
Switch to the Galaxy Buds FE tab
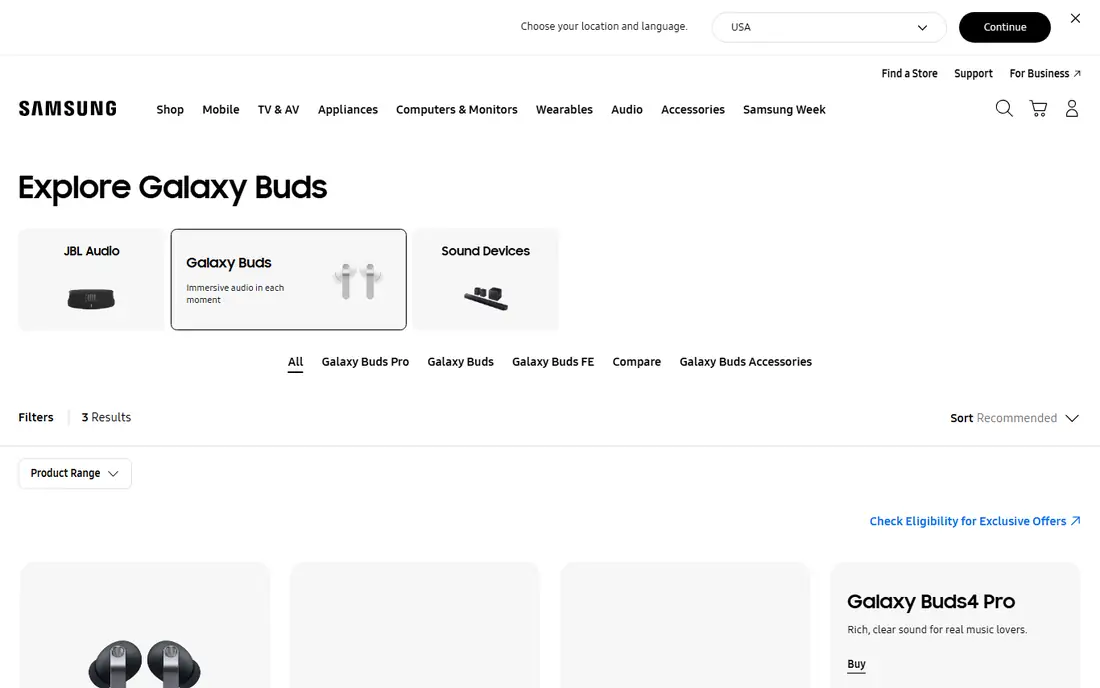[553, 362]
